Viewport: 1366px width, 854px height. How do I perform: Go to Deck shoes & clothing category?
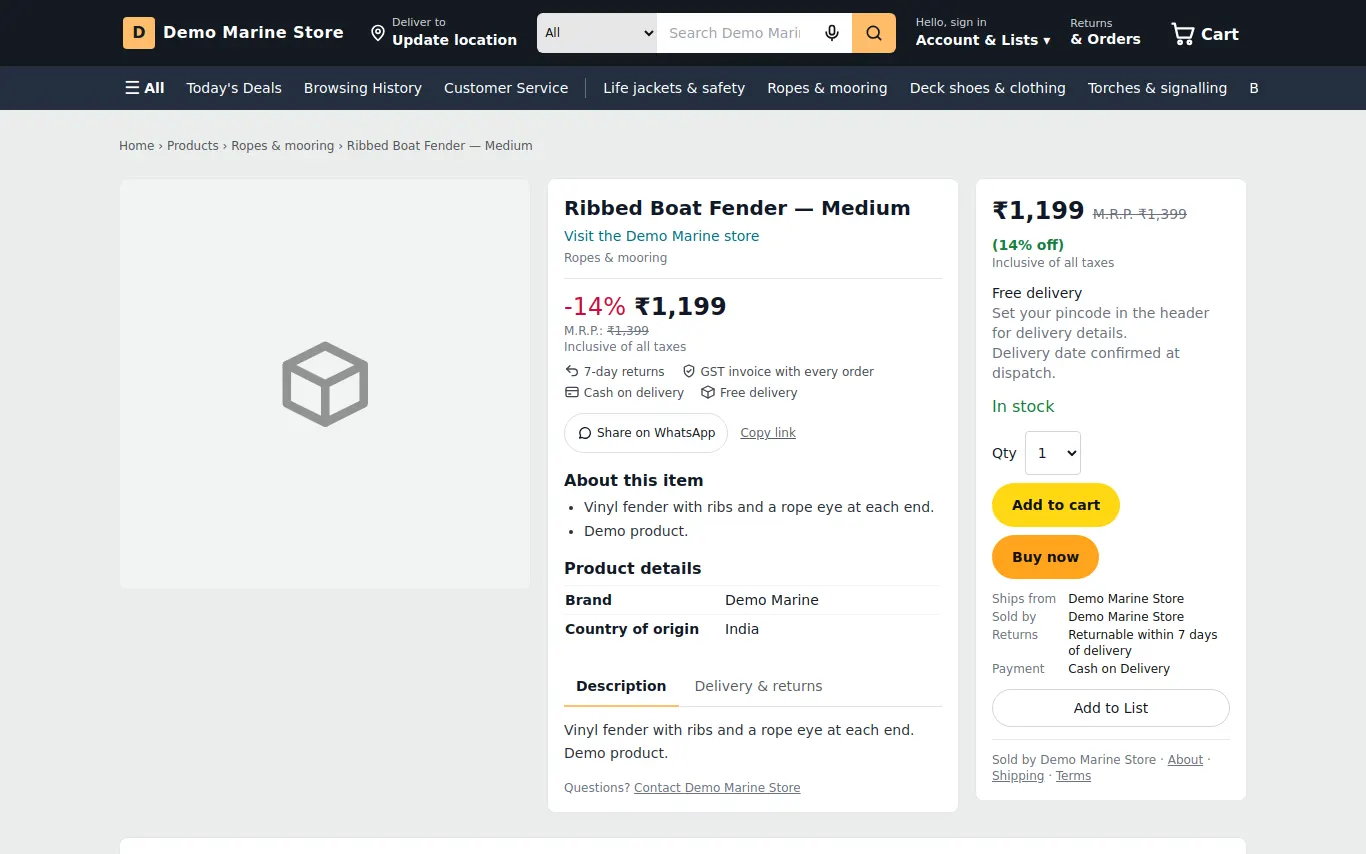tap(988, 88)
